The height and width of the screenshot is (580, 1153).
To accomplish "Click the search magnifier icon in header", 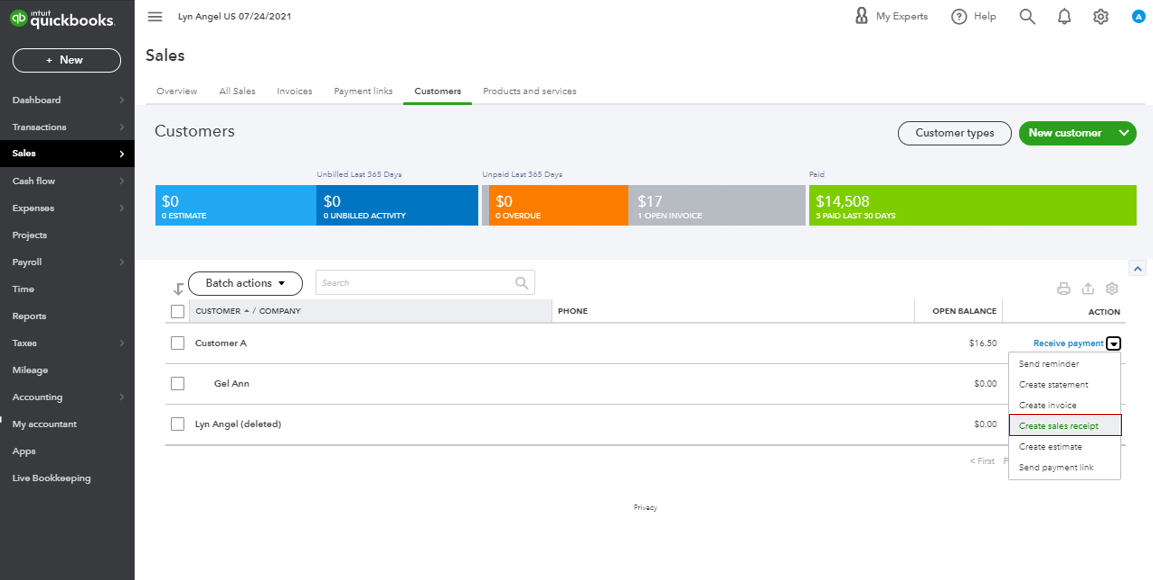I will click(1027, 16).
